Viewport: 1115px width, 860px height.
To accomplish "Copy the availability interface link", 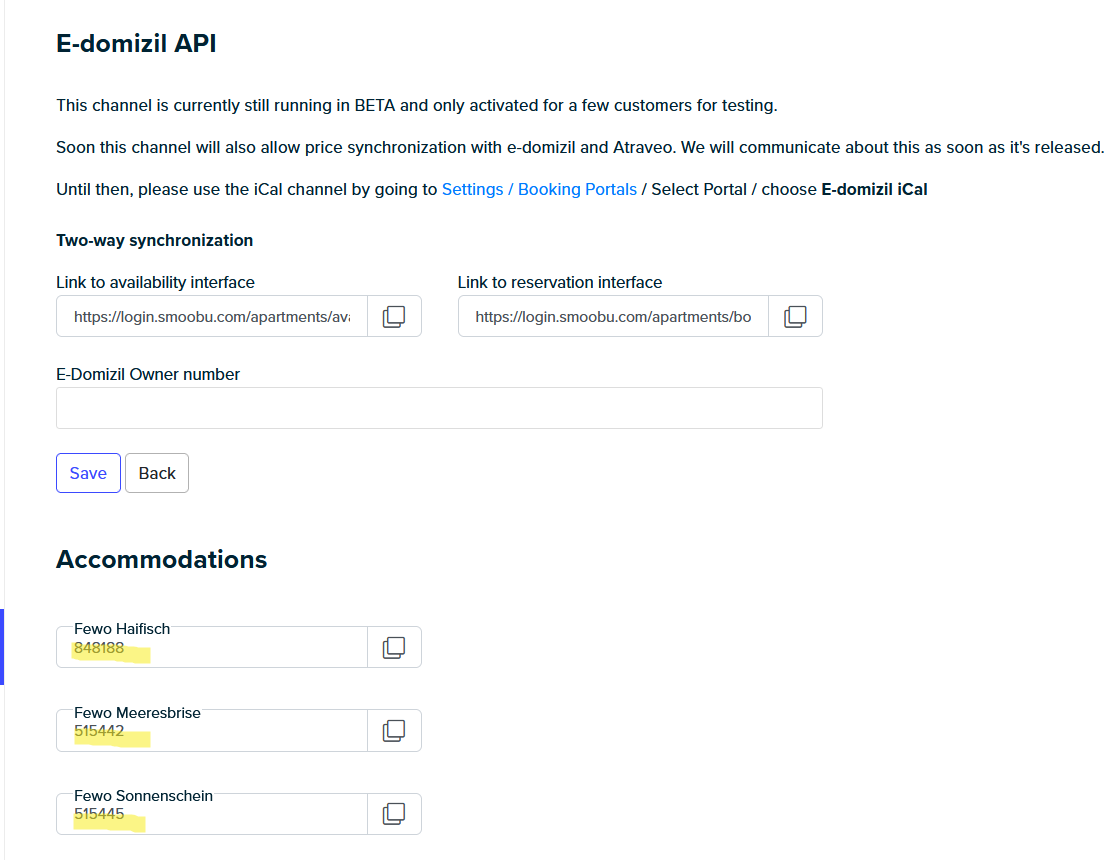I will tap(394, 317).
